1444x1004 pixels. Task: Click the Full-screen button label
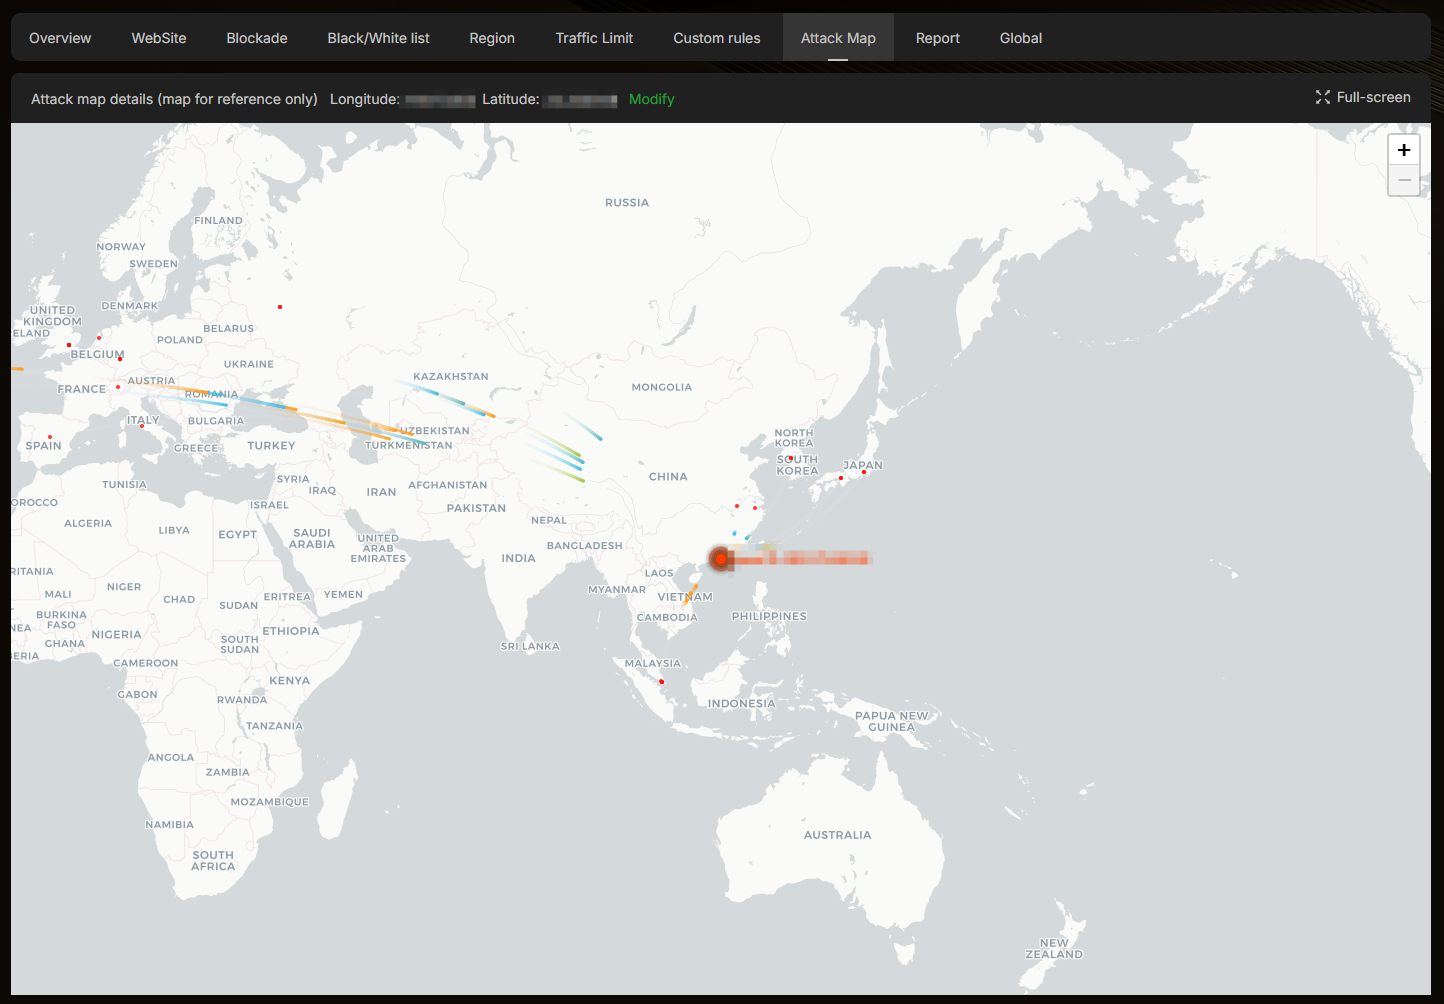pos(1373,97)
